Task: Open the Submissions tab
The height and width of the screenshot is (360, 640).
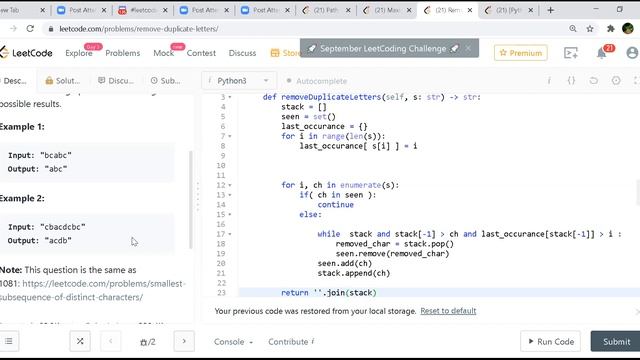Action: pyautogui.click(x=165, y=81)
